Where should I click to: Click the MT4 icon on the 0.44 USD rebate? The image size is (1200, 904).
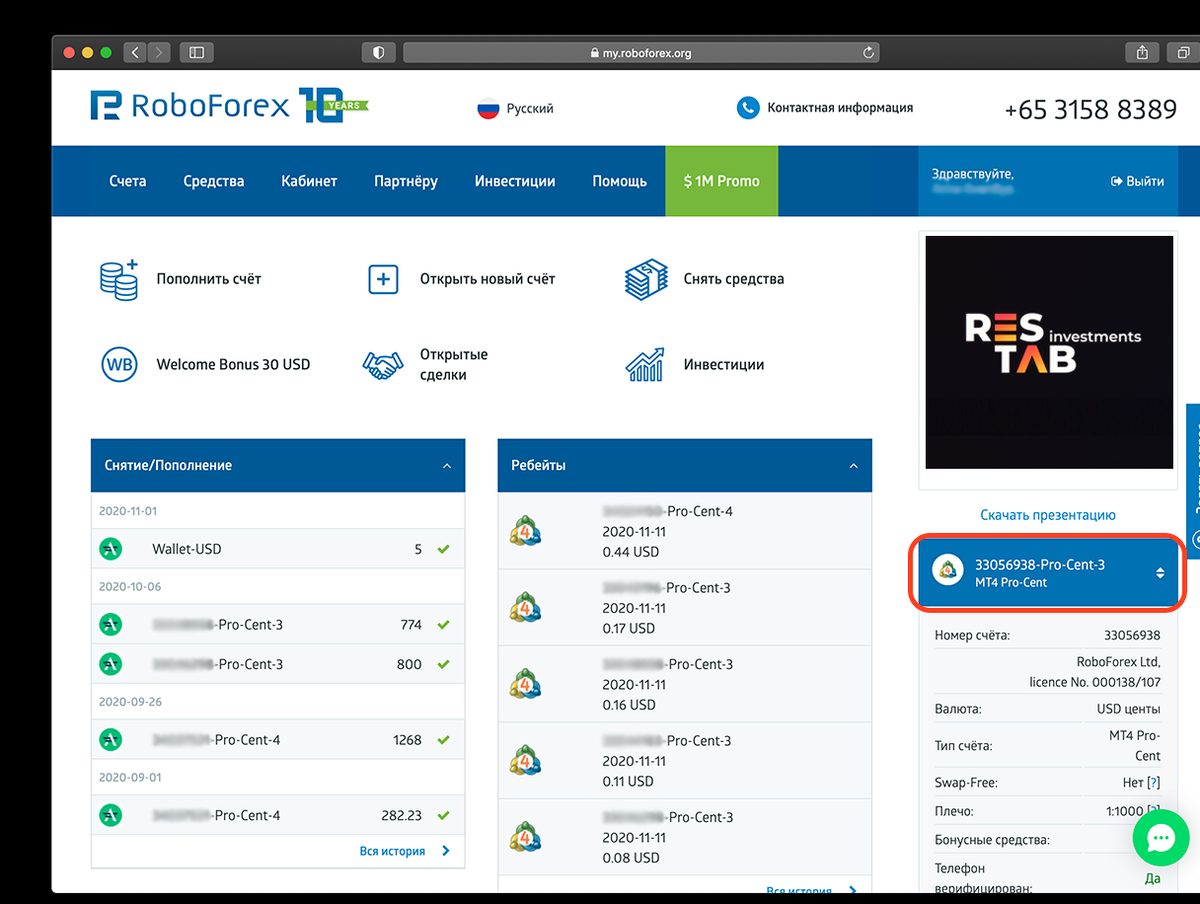click(525, 531)
